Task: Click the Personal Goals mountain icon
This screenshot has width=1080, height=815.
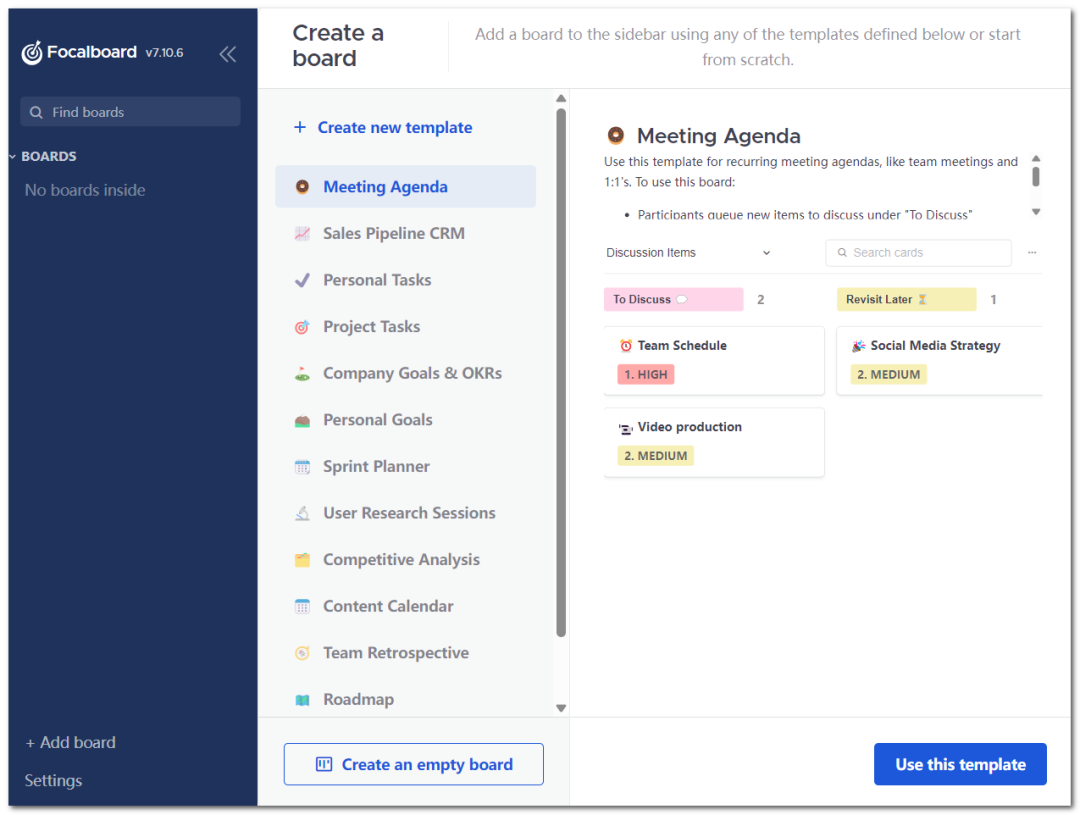Action: click(x=302, y=420)
